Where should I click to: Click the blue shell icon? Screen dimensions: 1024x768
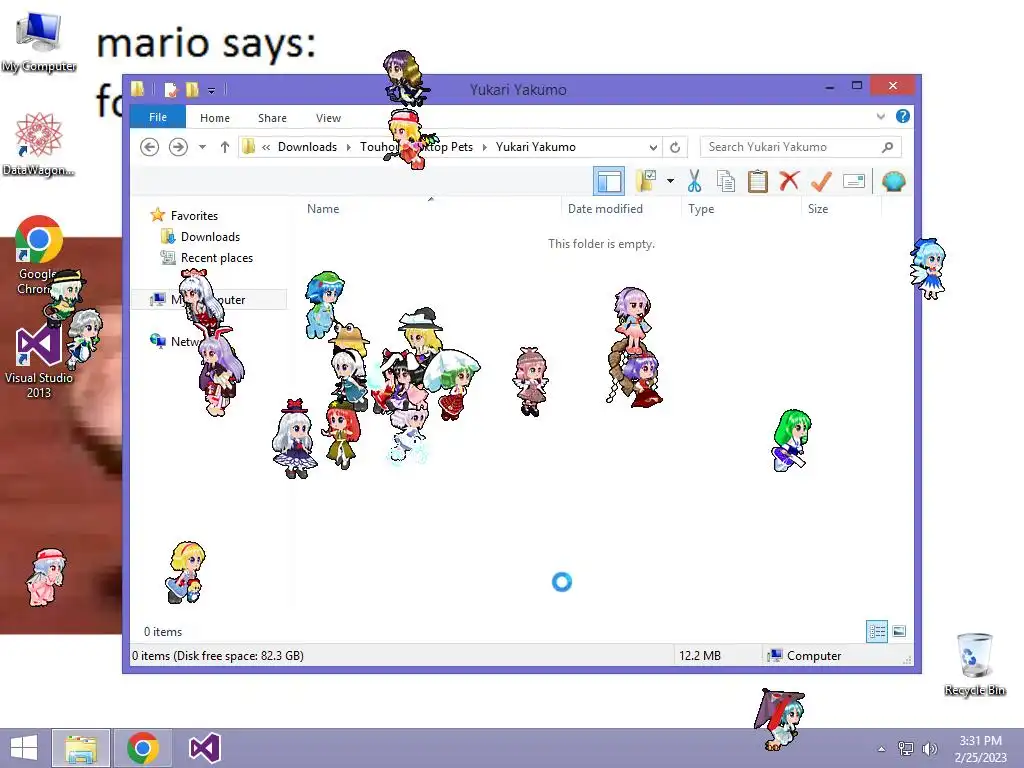[893, 181]
